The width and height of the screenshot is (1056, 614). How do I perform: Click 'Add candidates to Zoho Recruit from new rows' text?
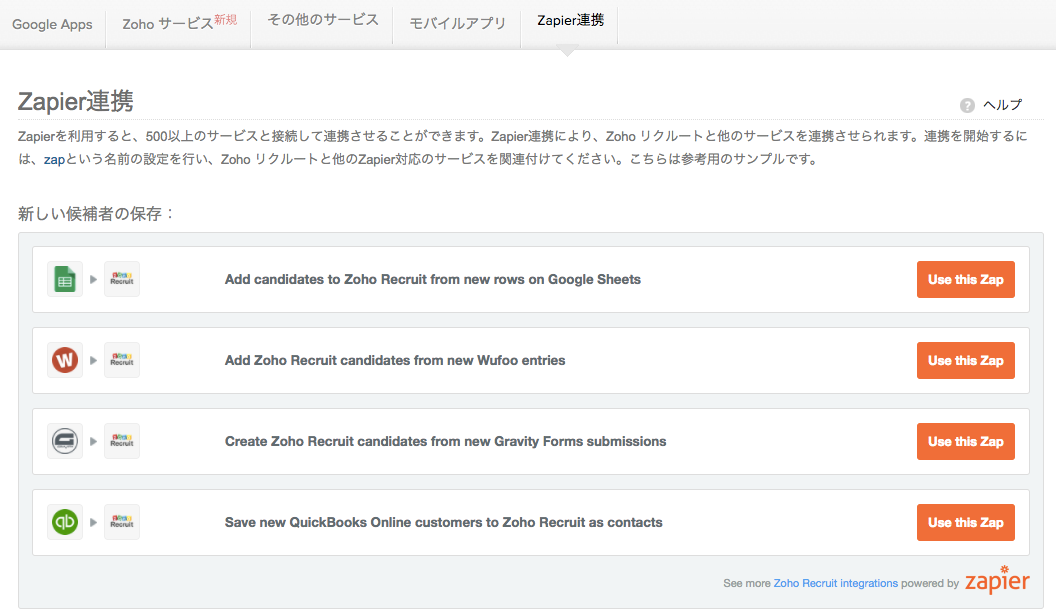[x=432, y=279]
